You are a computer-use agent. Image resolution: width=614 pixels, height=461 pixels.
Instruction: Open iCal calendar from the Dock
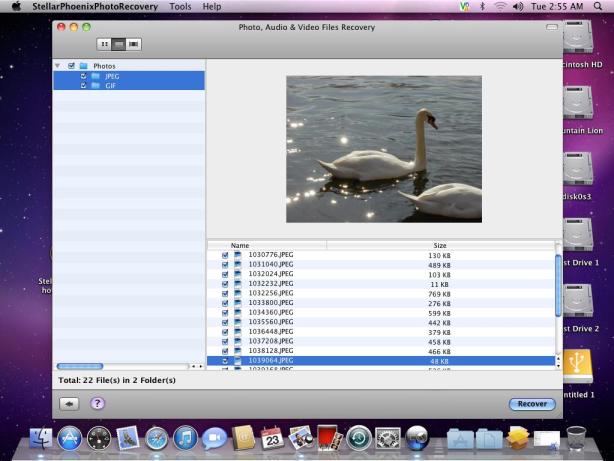pyautogui.click(x=272, y=438)
